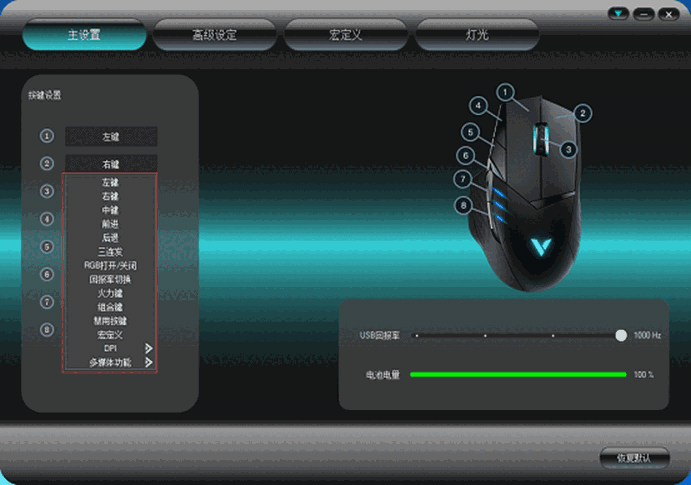This screenshot has width=691, height=485.
Task: Open the 宏定义 tab at top
Action: tap(346, 35)
